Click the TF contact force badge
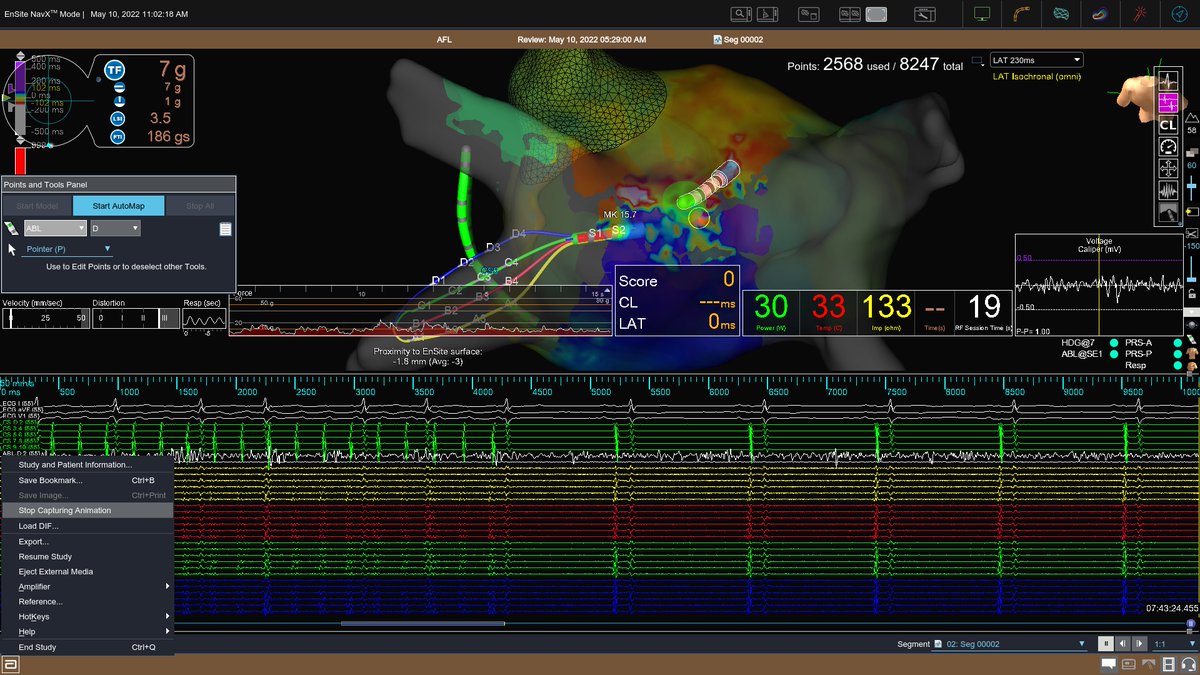 tap(115, 70)
